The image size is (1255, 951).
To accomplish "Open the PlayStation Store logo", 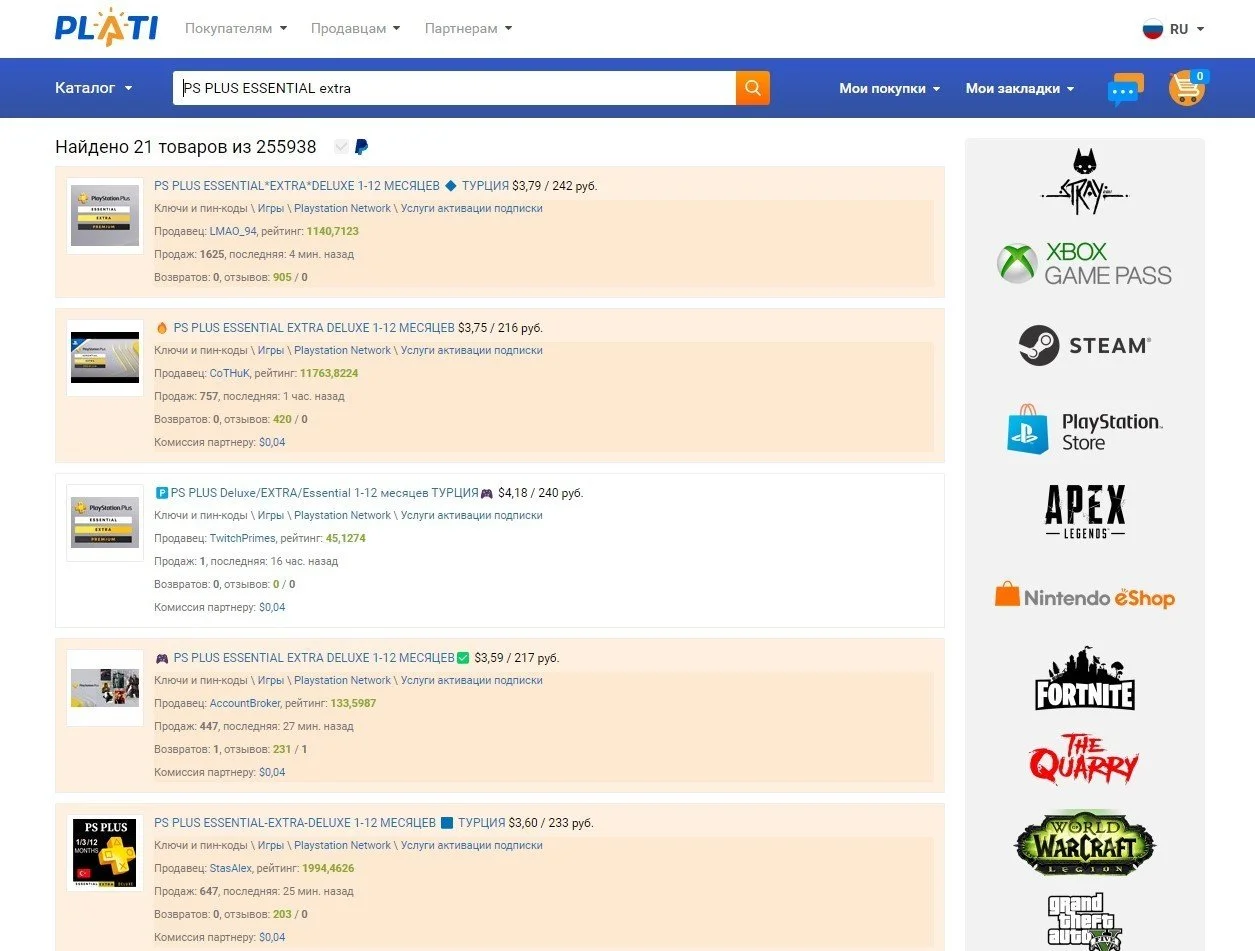I will pyautogui.click(x=1084, y=430).
